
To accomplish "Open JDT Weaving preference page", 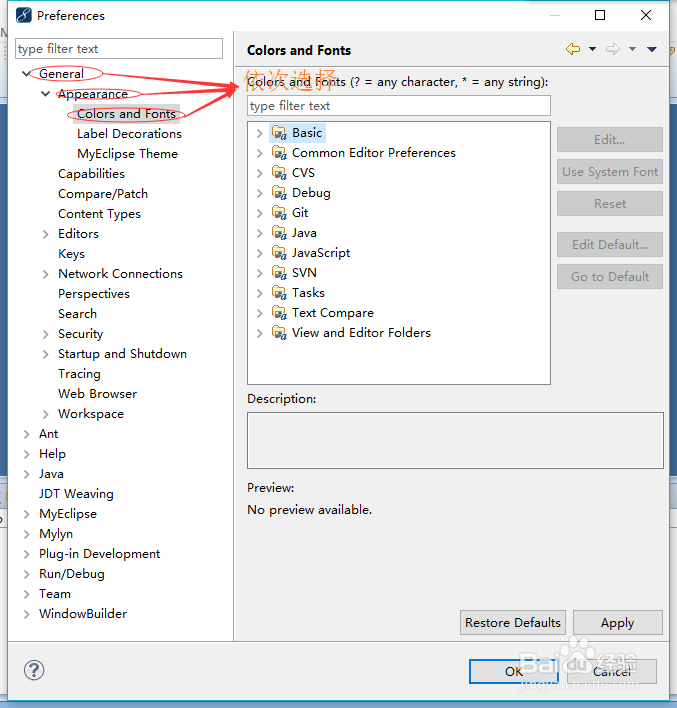I will [x=76, y=494].
